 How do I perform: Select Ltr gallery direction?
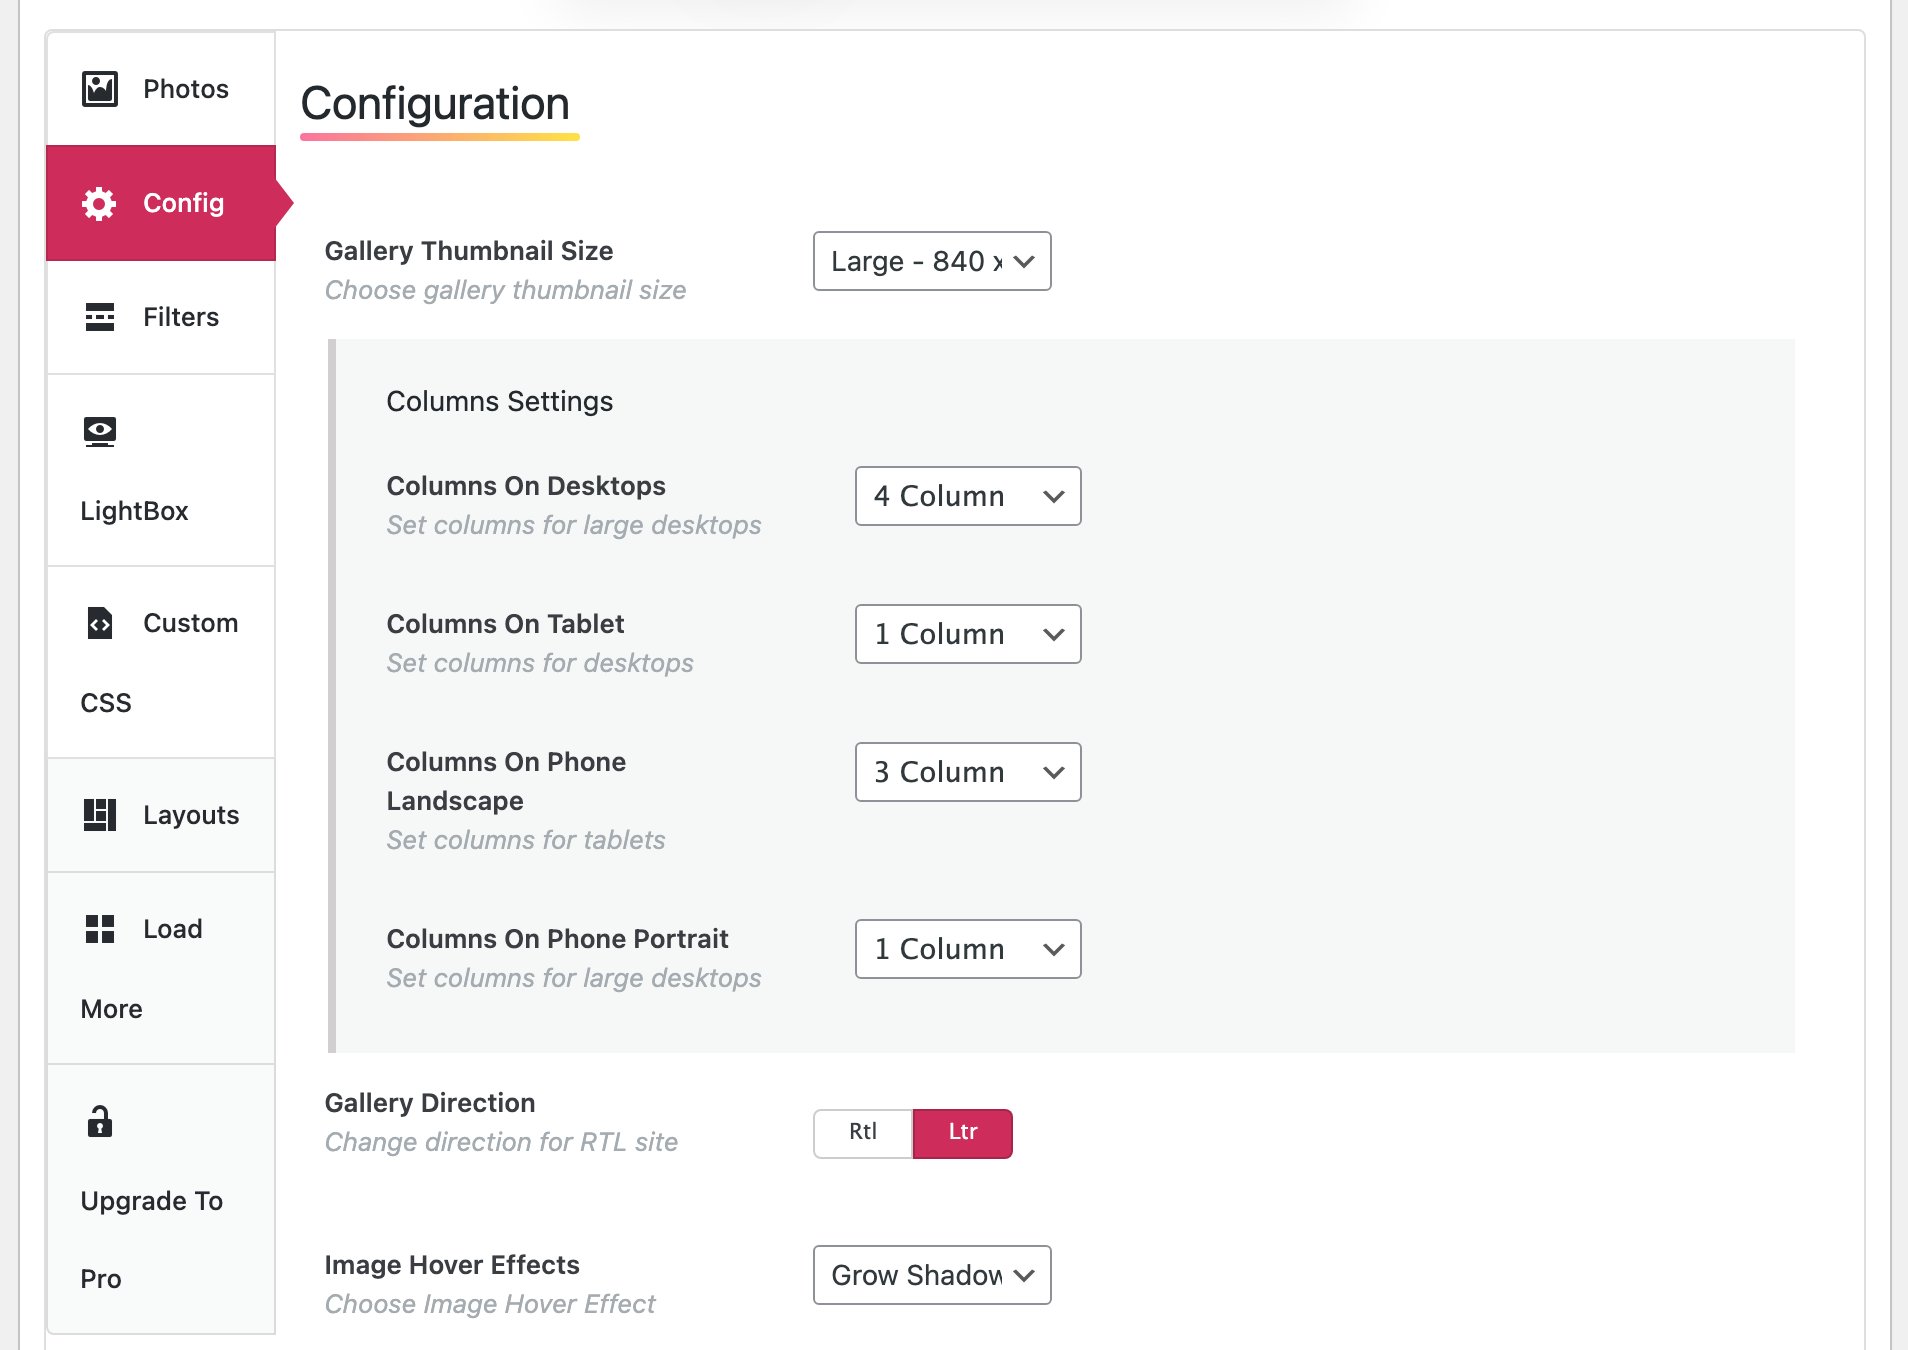pos(962,1133)
